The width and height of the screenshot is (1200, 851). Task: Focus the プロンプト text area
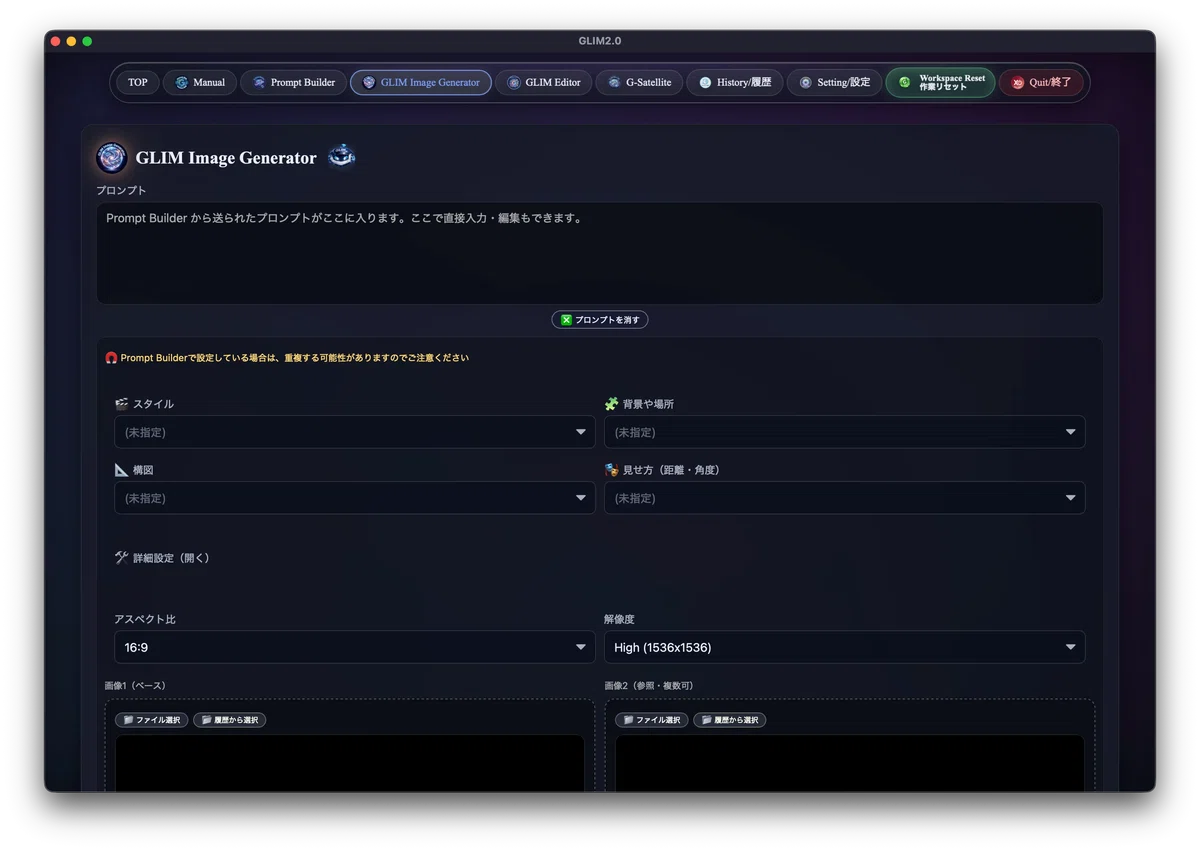coord(600,254)
